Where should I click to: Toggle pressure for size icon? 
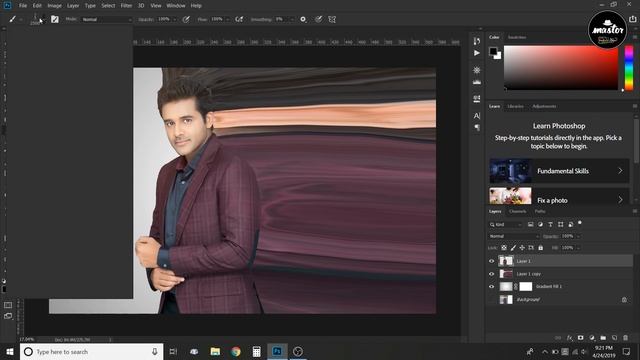click(x=318, y=19)
